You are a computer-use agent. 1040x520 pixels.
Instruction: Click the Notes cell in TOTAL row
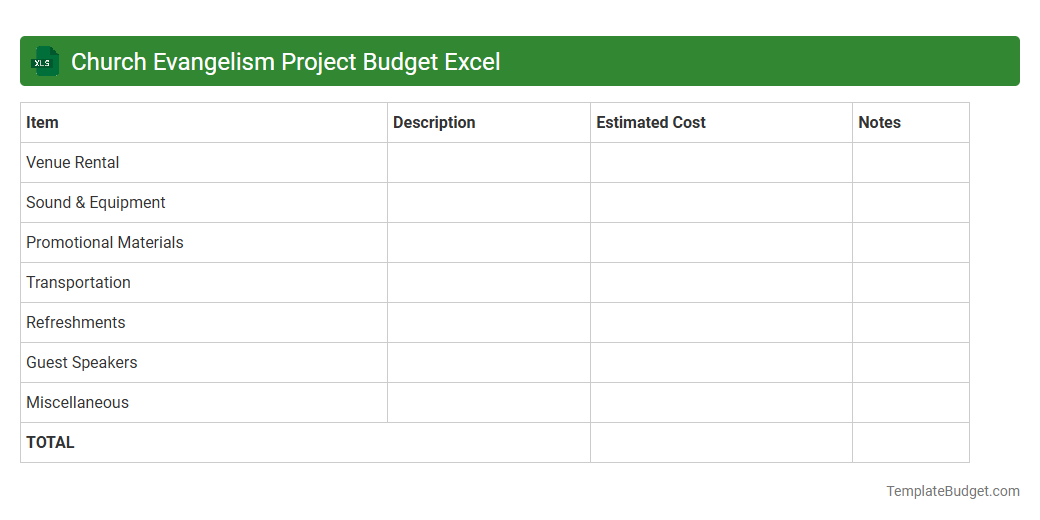[x=911, y=443]
